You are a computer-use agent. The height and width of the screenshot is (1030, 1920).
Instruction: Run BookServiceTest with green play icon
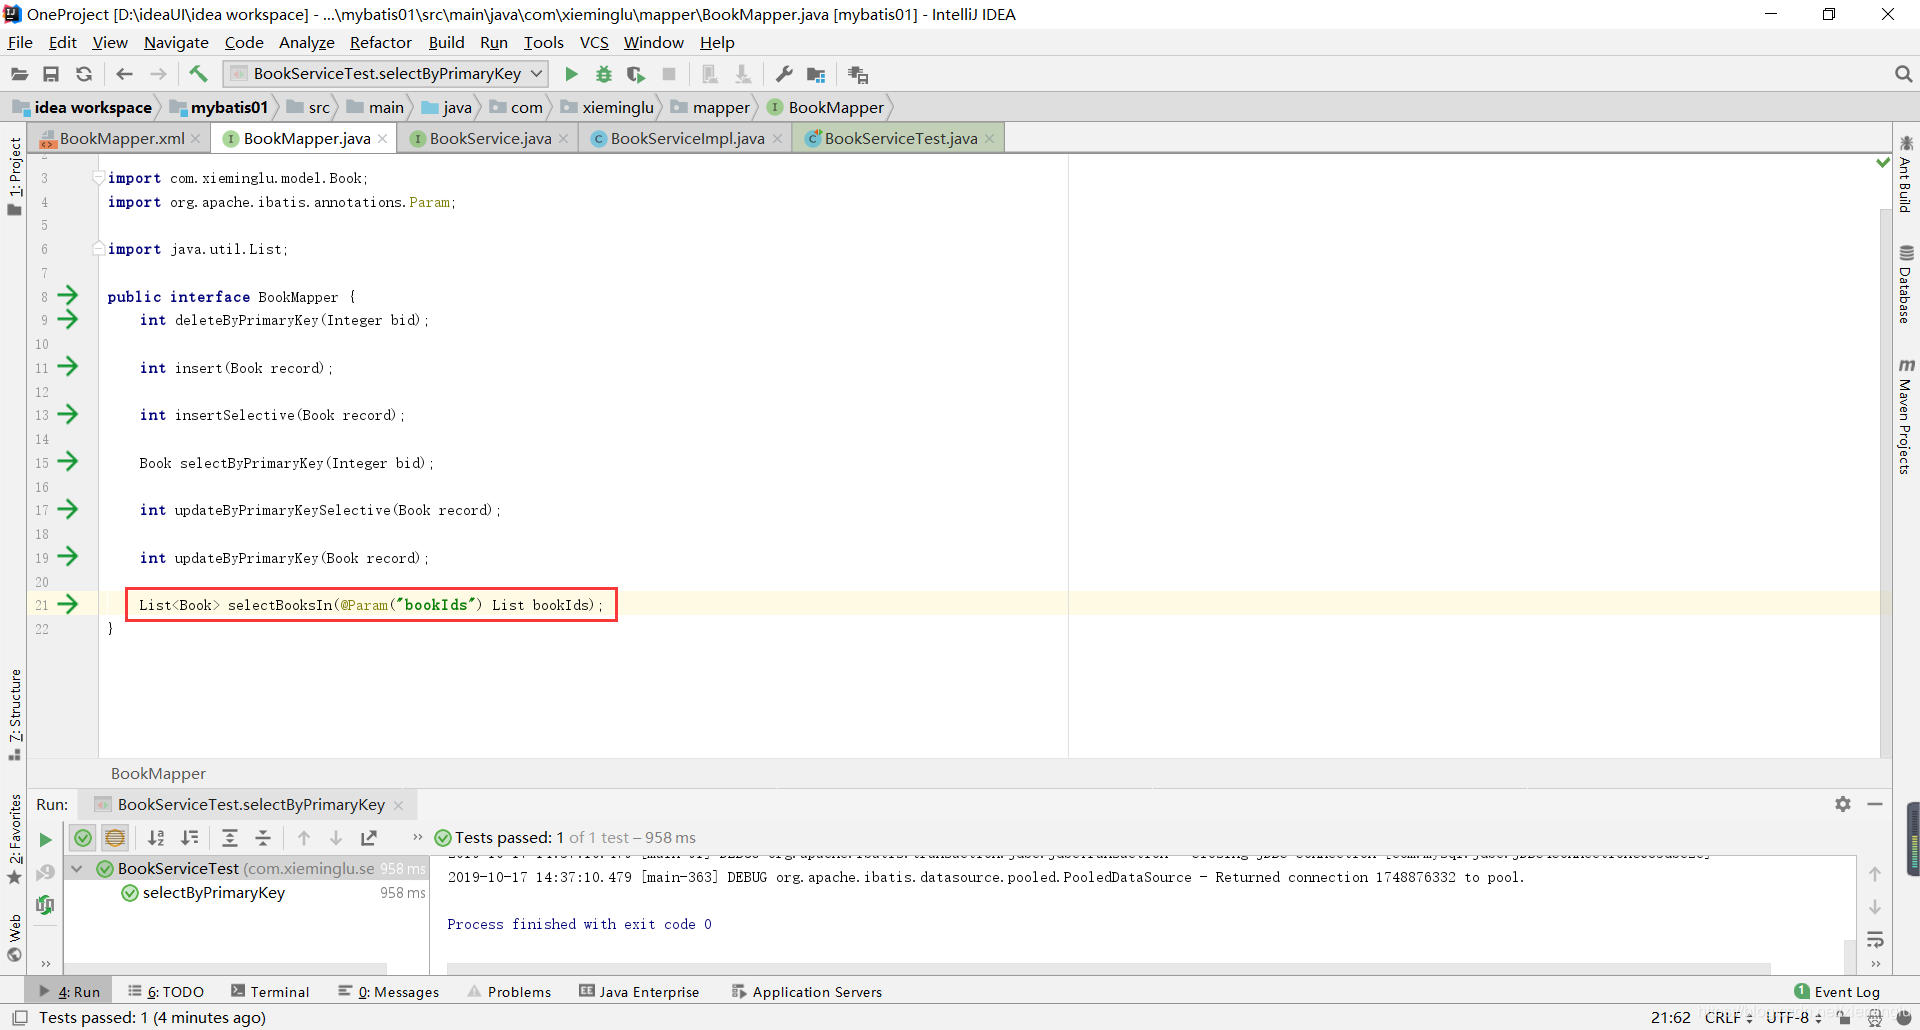click(571, 74)
